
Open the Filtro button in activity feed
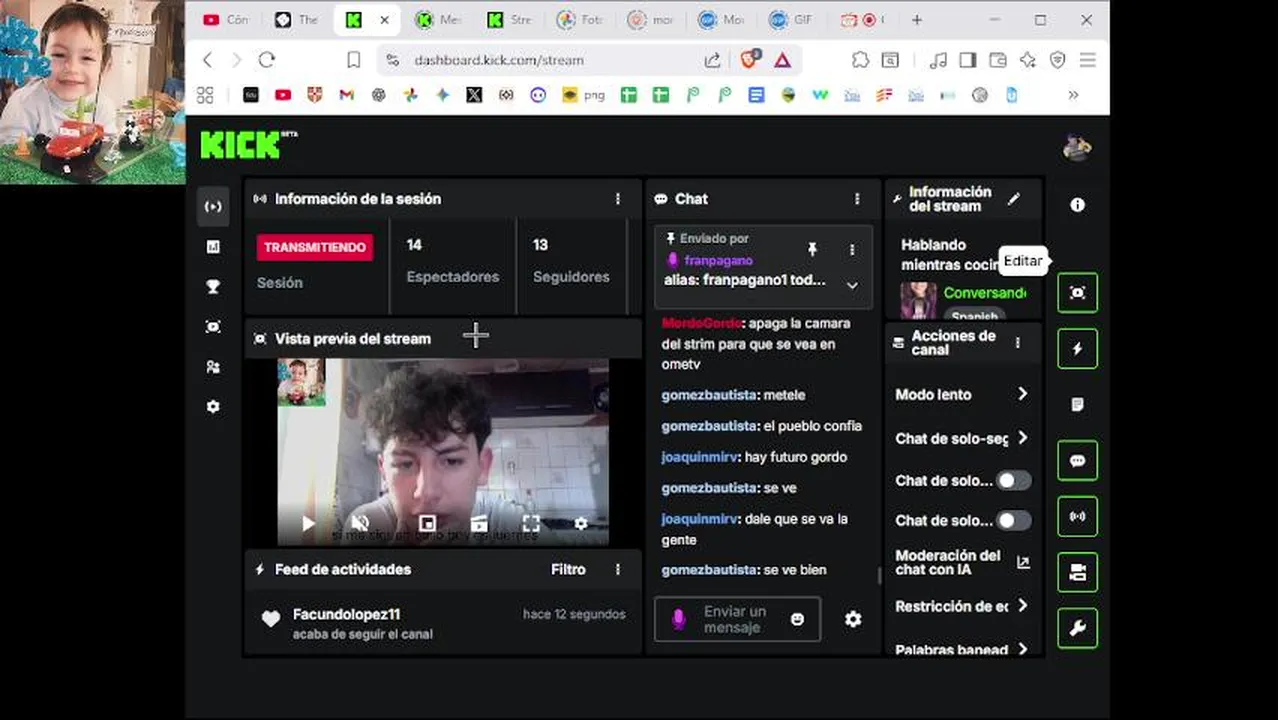568,569
